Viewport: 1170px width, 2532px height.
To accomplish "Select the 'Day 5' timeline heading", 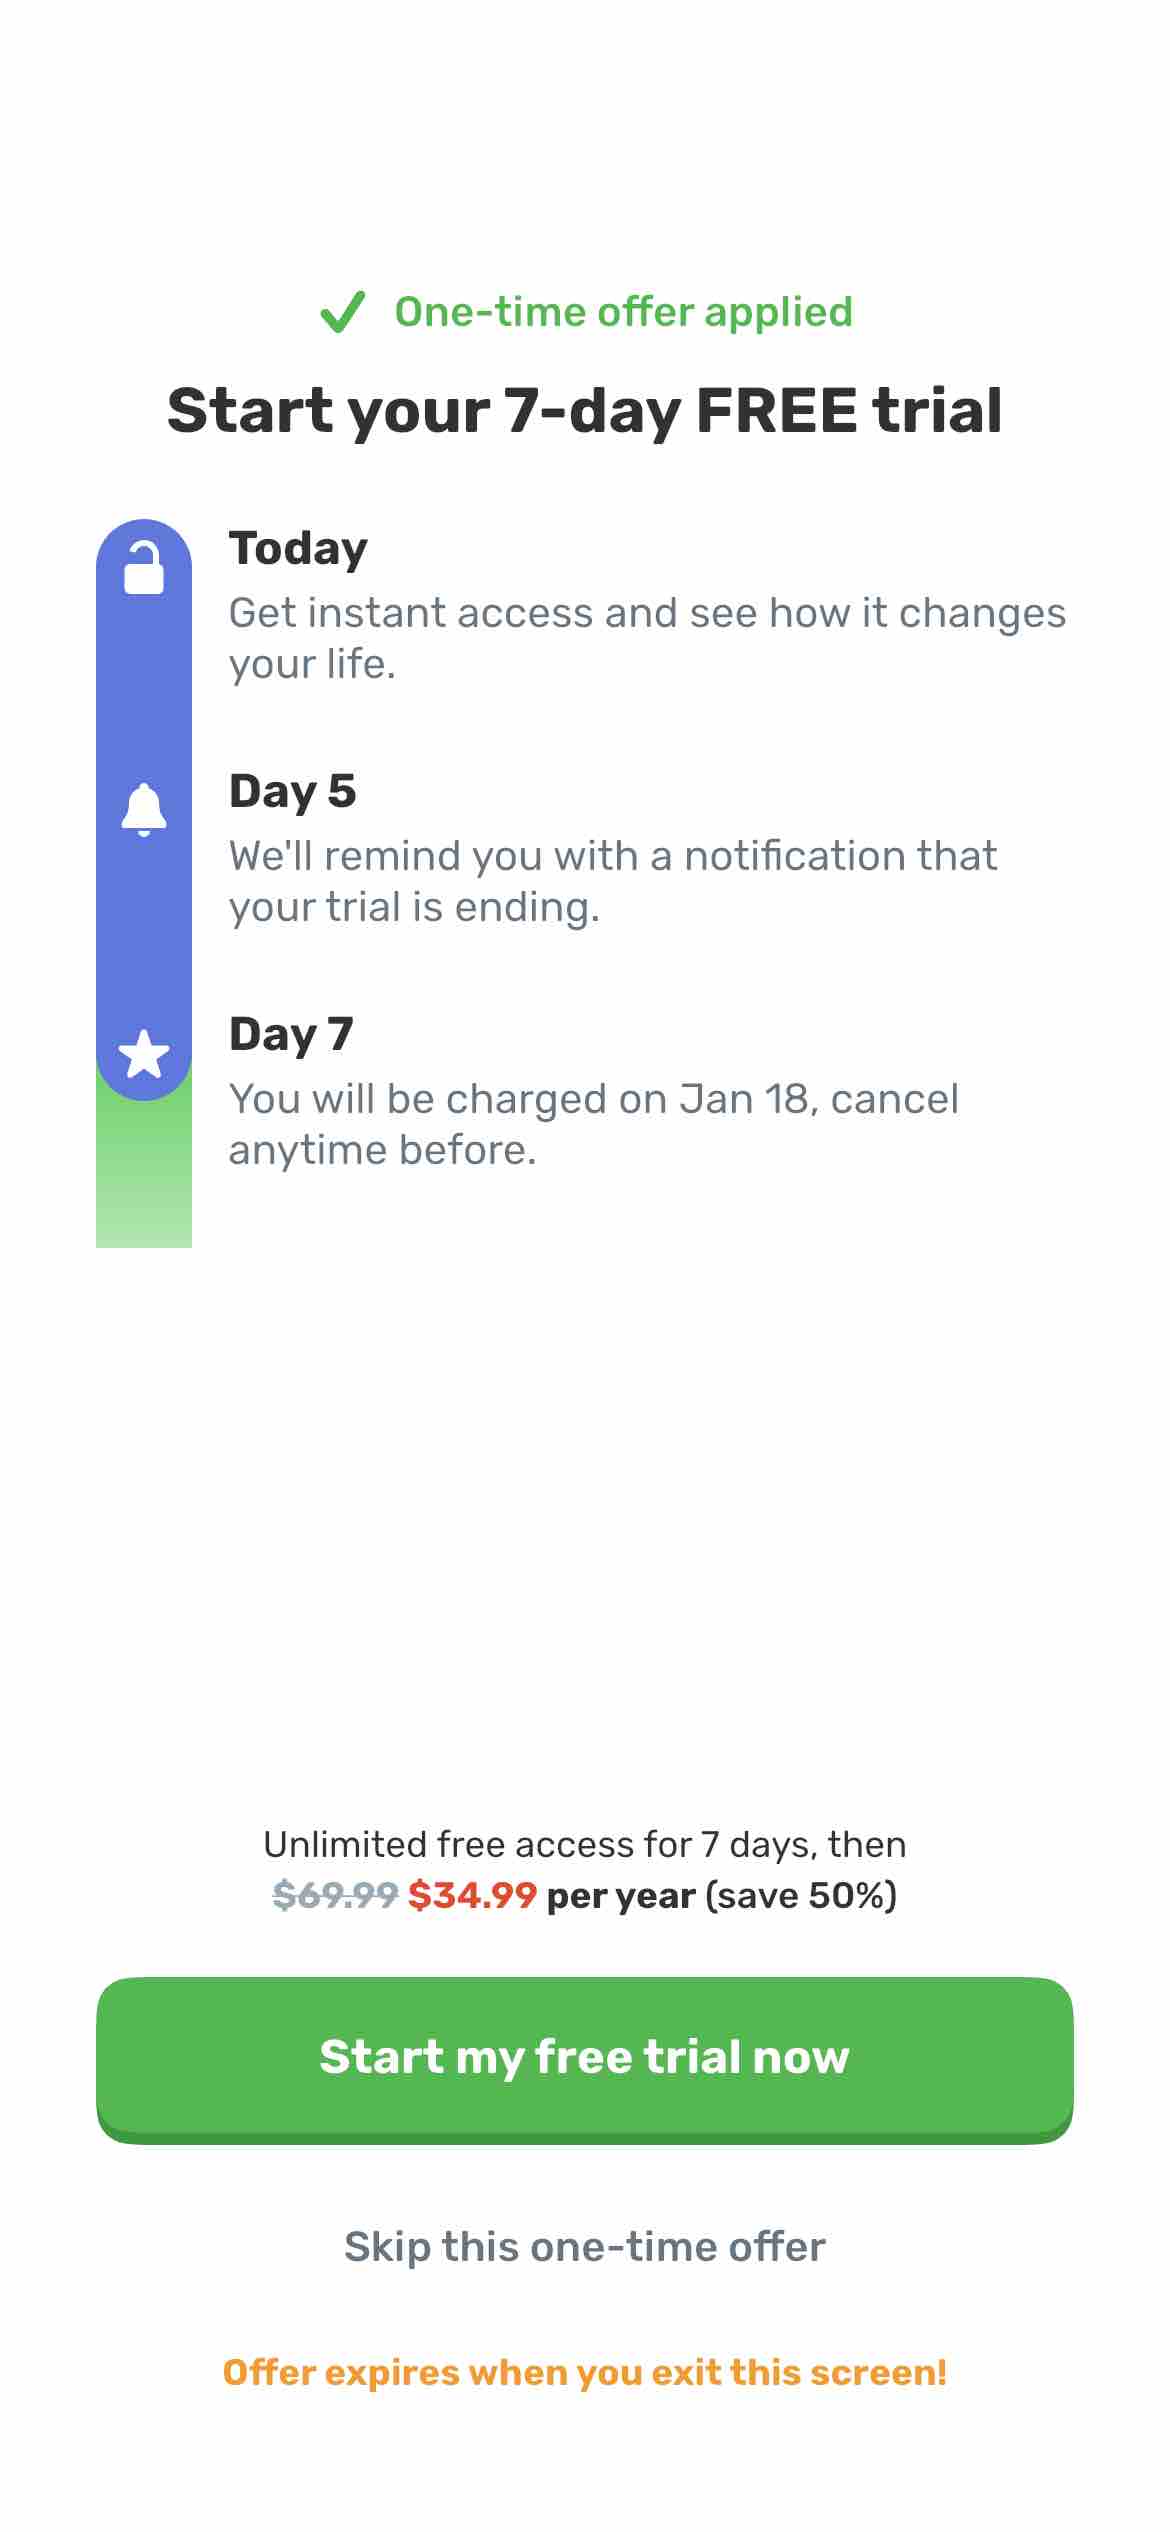I will coord(292,791).
